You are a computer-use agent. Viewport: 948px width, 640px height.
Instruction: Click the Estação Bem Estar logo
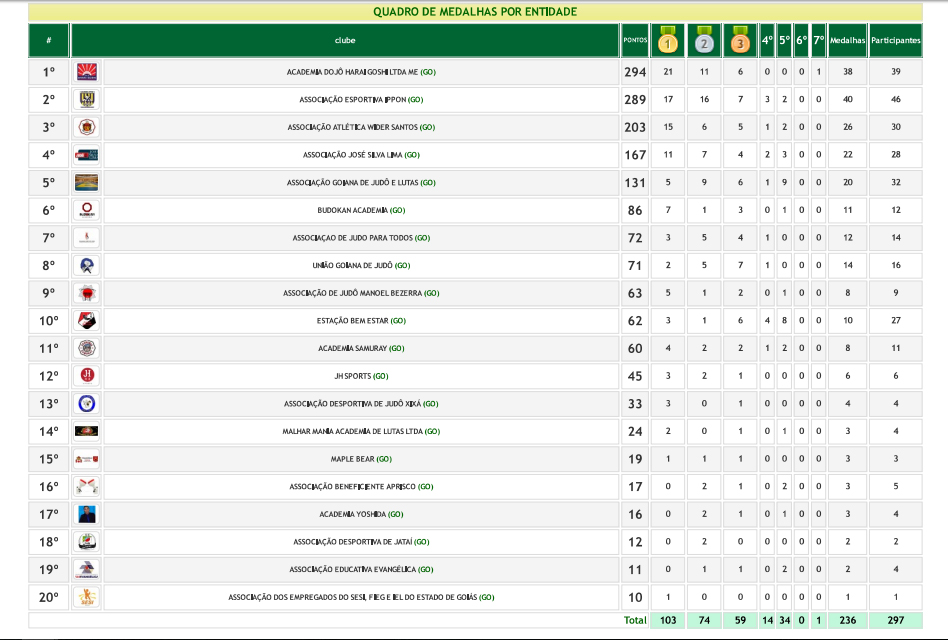pos(86,321)
